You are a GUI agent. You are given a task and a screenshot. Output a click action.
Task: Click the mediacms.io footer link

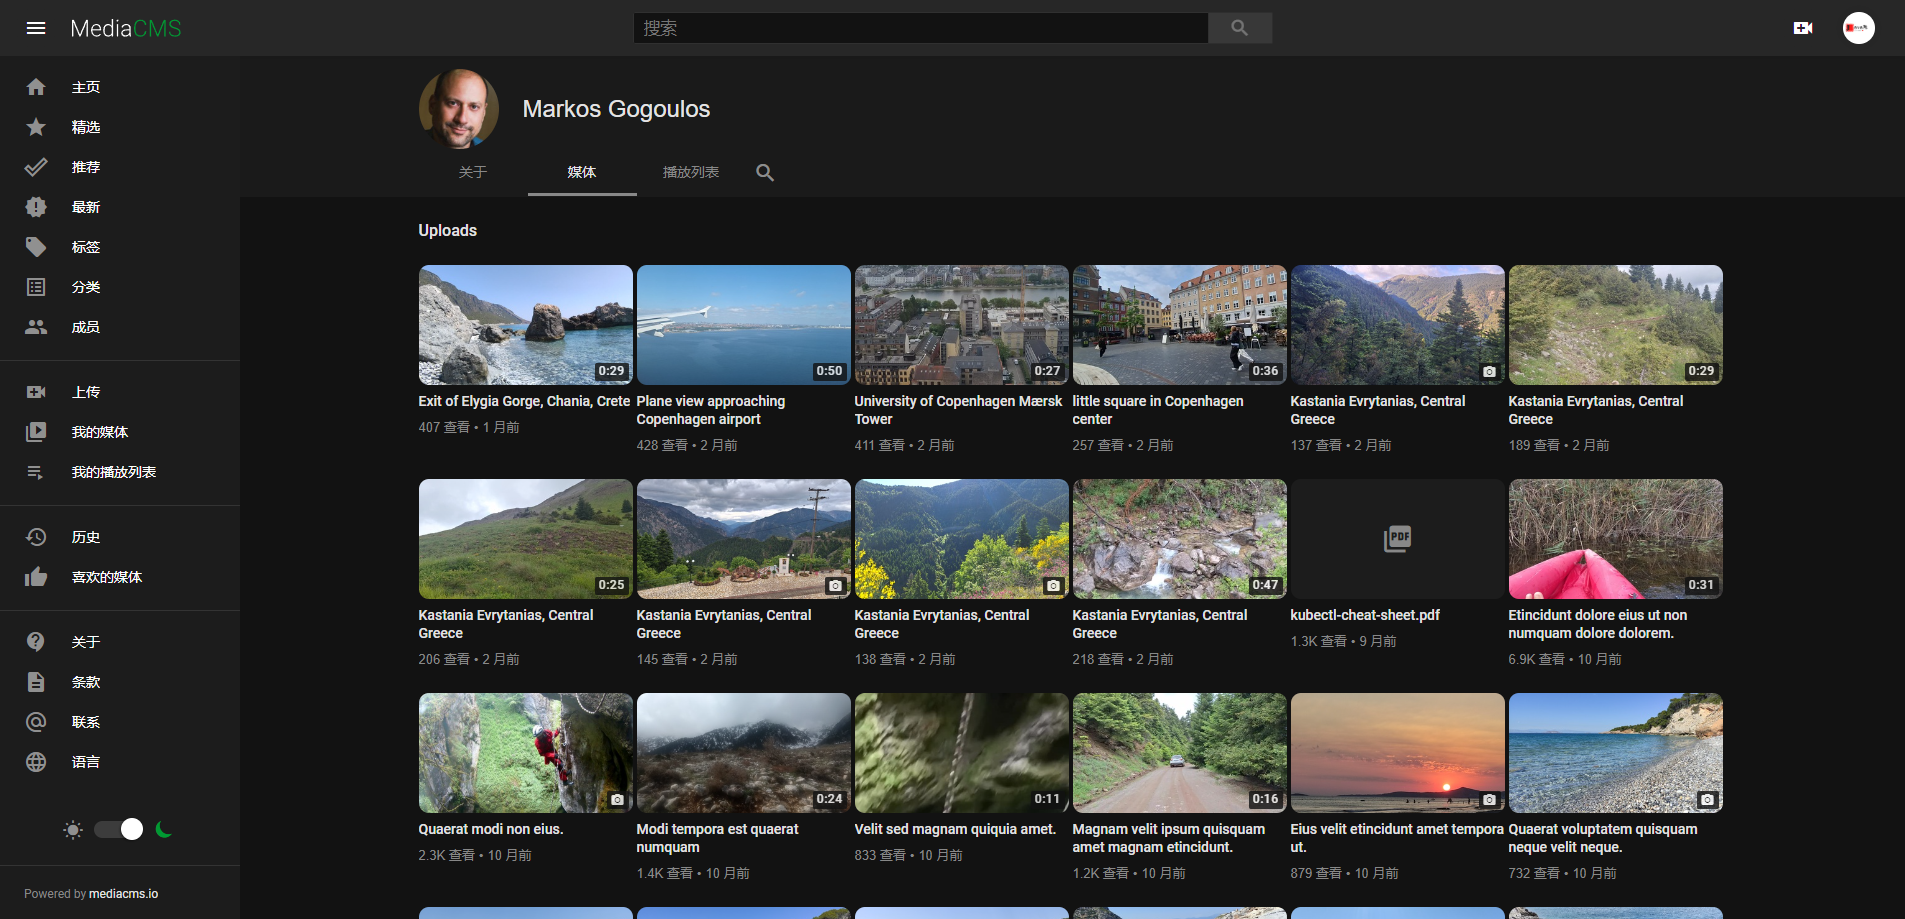pos(124,894)
